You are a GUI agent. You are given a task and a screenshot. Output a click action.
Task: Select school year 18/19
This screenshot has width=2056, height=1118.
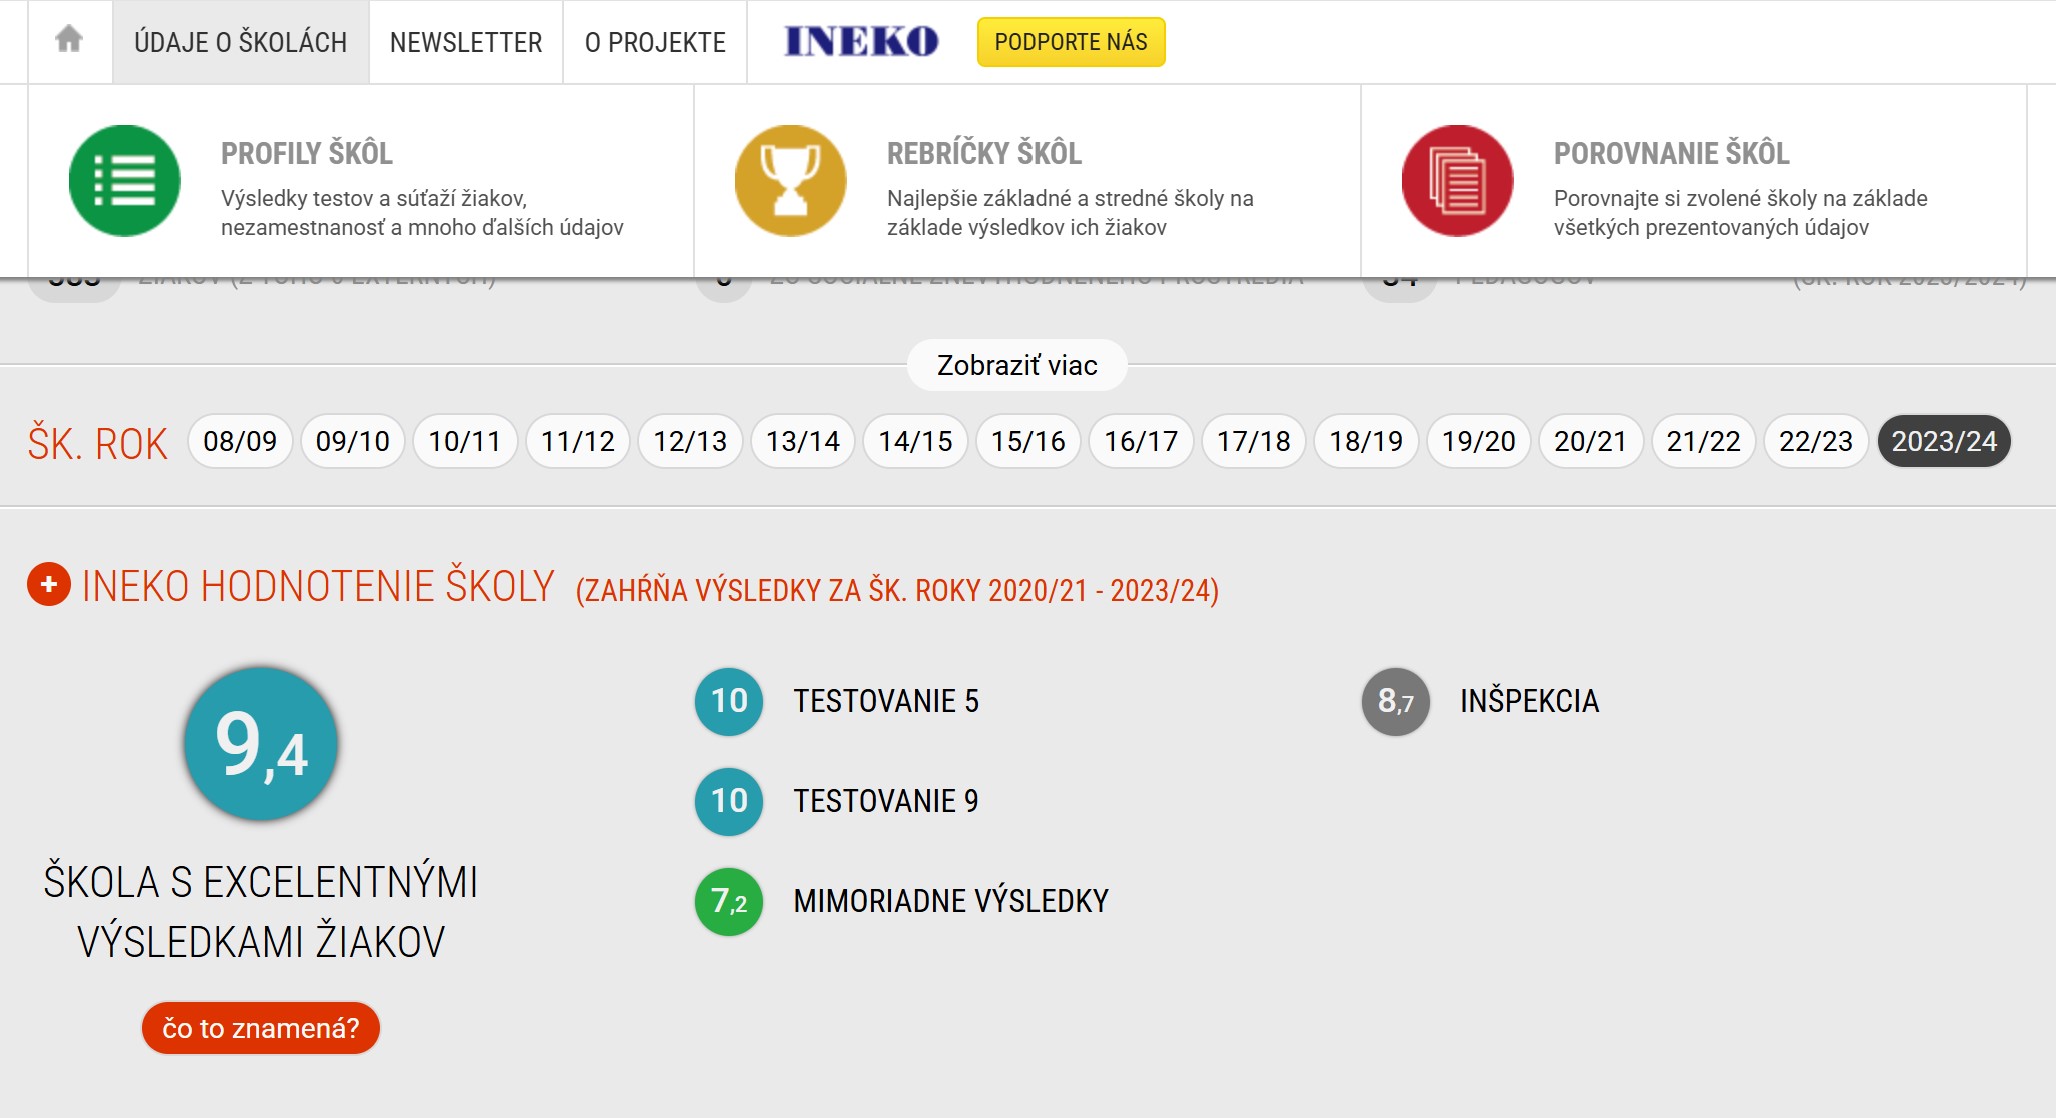(1366, 441)
